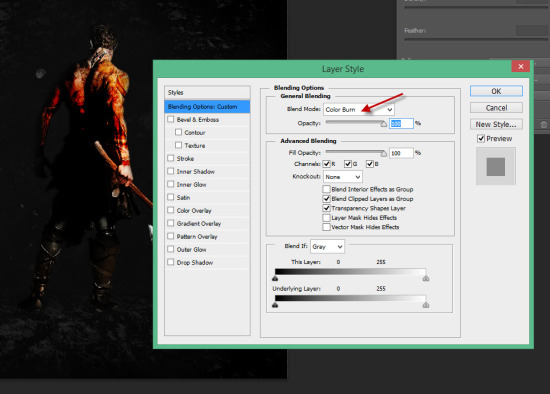
Task: Check Layer Mask Hides Effects option
Action: coord(326,218)
